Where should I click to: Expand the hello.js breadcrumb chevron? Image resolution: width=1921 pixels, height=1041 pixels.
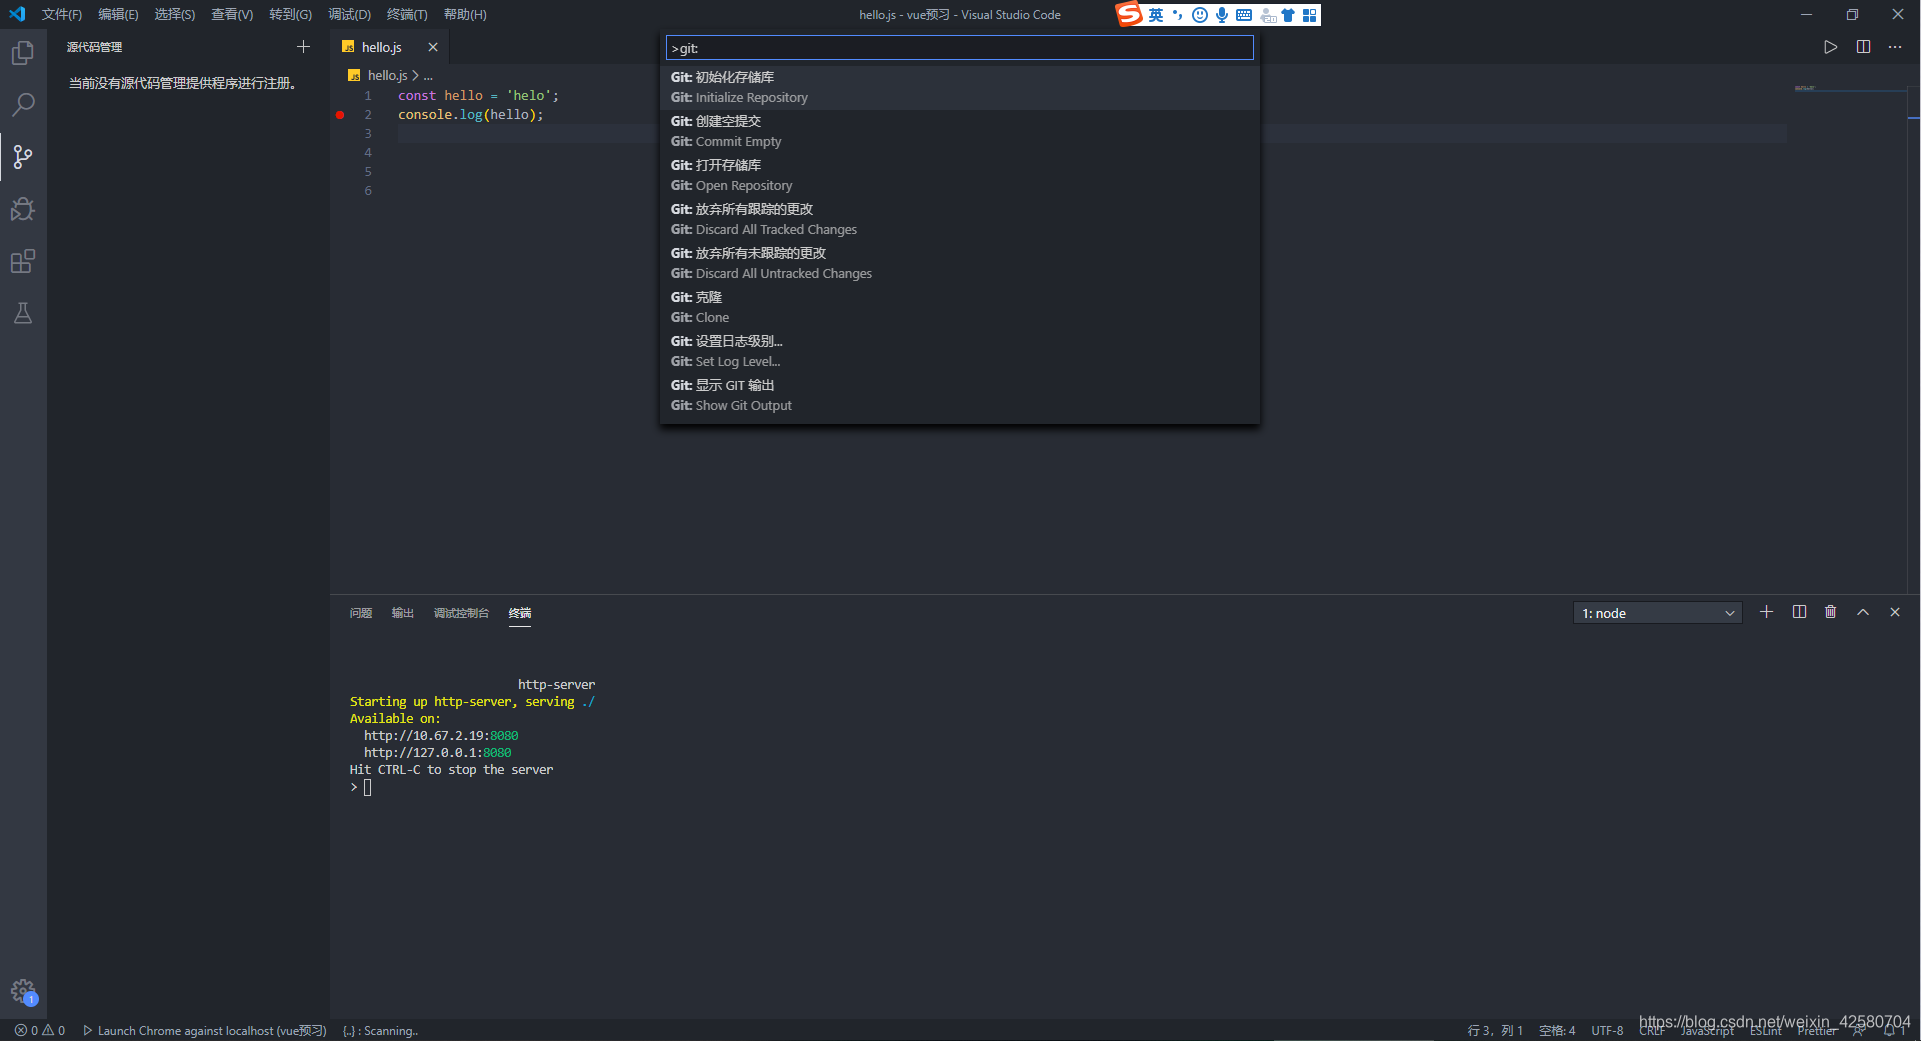[415, 76]
